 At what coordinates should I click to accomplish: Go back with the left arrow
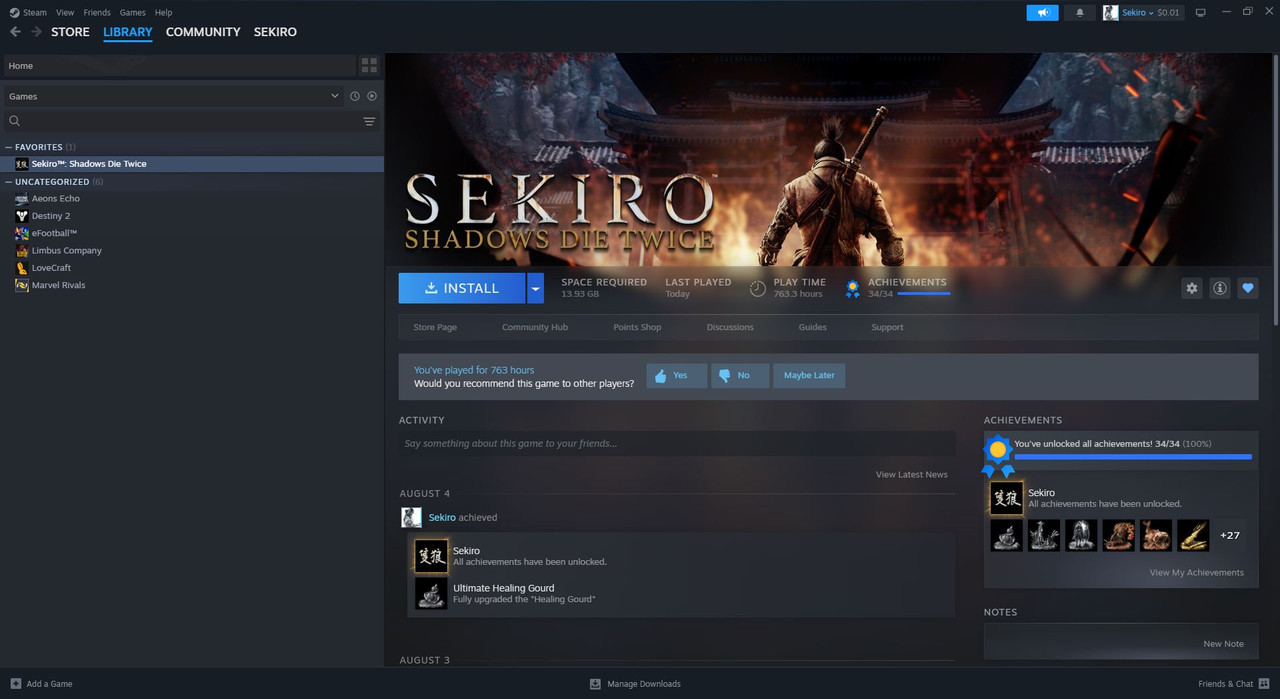tap(15, 32)
